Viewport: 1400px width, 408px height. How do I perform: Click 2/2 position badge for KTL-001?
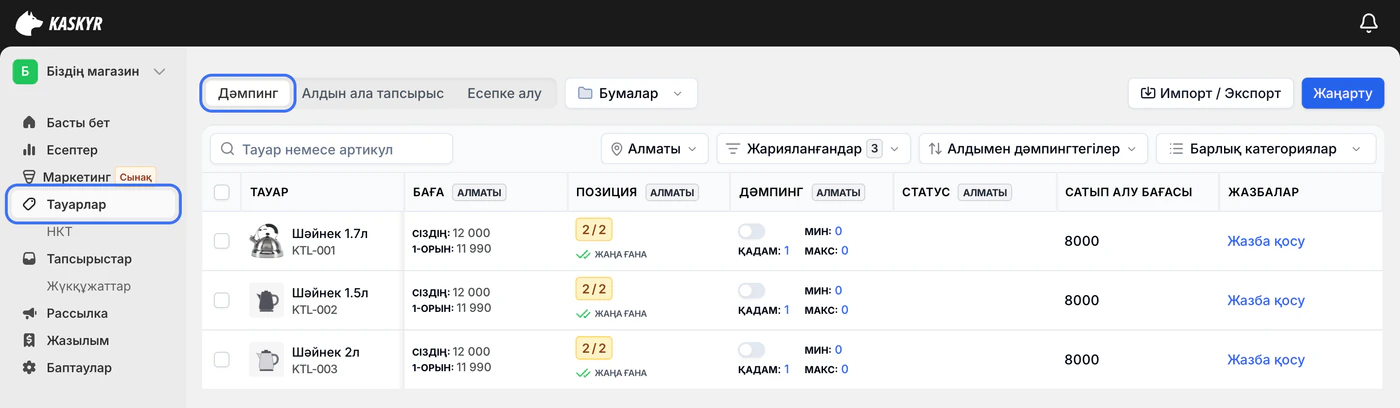[594, 230]
